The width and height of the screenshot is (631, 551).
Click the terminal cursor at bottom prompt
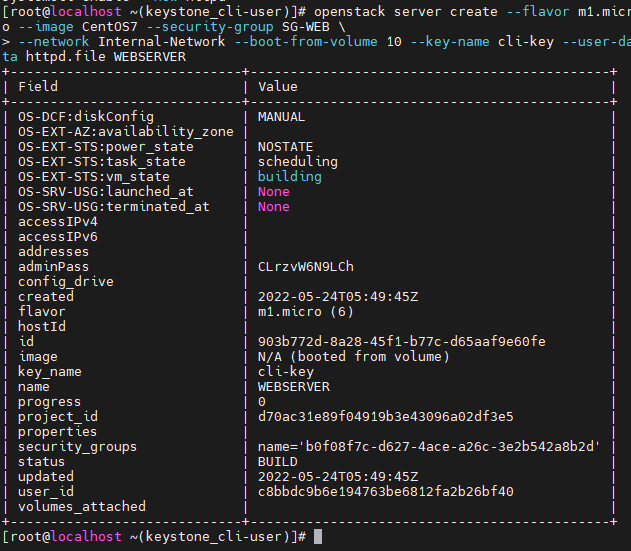pos(318,537)
